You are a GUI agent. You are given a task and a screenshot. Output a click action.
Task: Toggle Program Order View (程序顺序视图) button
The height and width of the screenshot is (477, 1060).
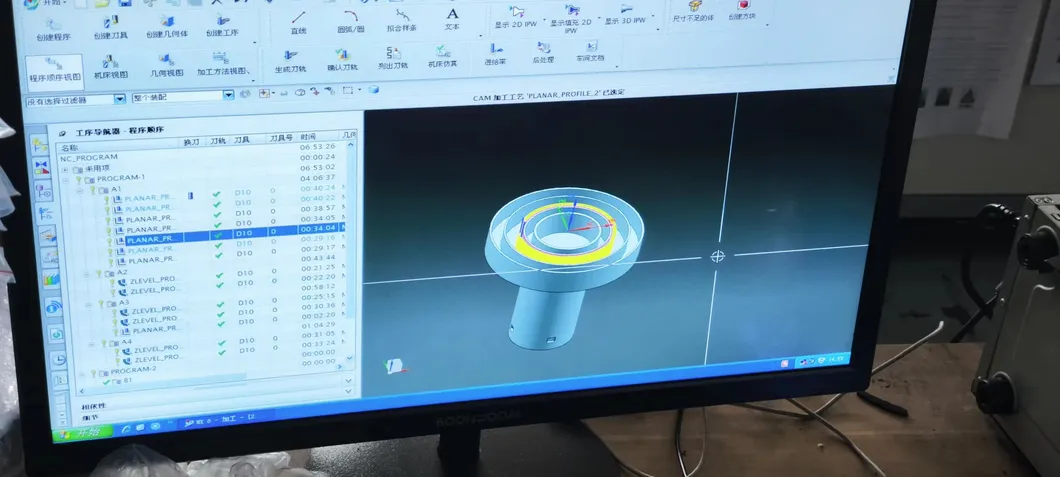(x=53, y=69)
